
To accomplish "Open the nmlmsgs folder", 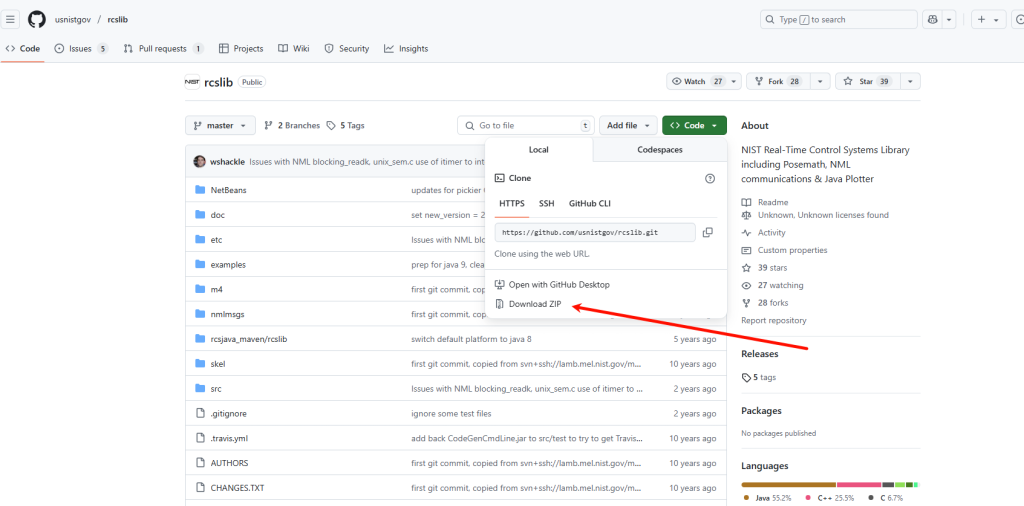I will click(x=227, y=314).
